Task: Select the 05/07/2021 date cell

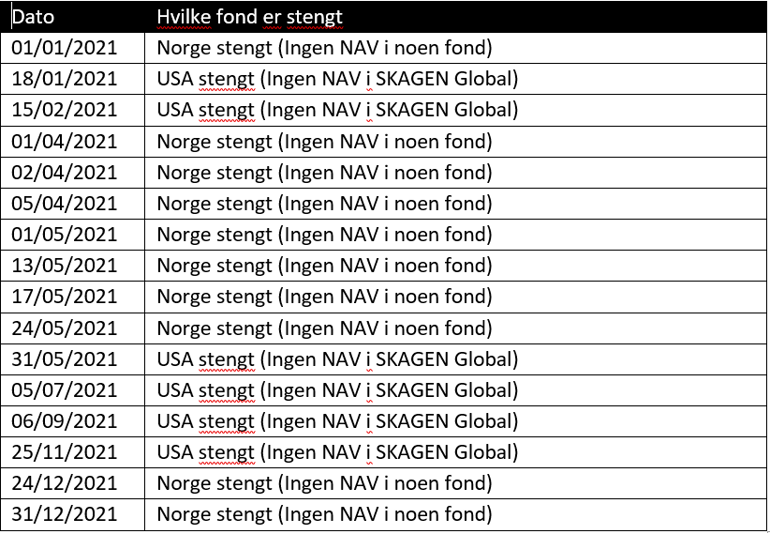Action: click(x=64, y=390)
